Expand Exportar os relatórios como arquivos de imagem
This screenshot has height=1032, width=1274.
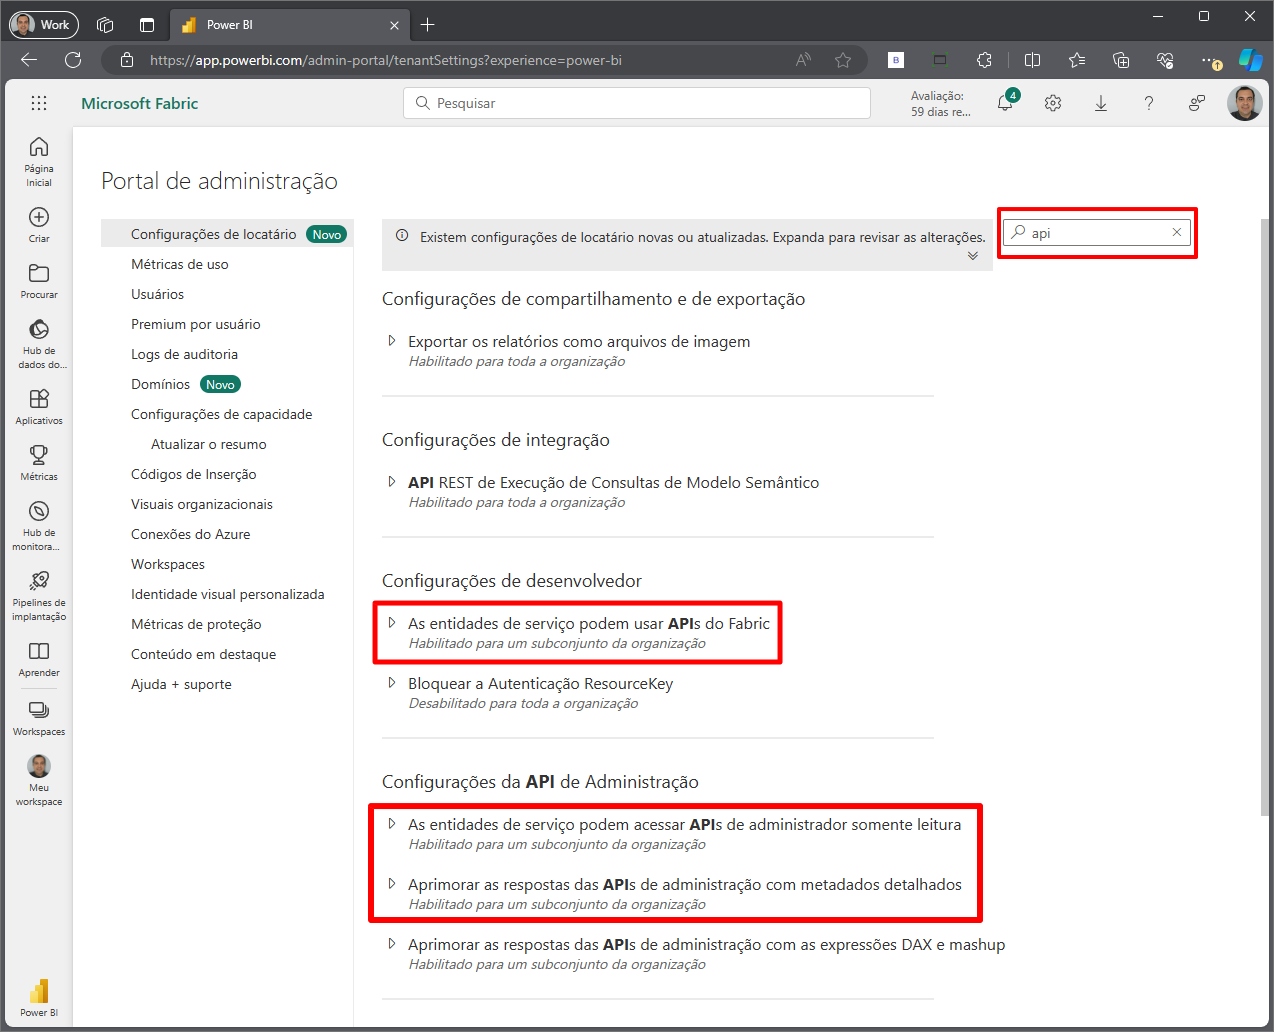[392, 341]
